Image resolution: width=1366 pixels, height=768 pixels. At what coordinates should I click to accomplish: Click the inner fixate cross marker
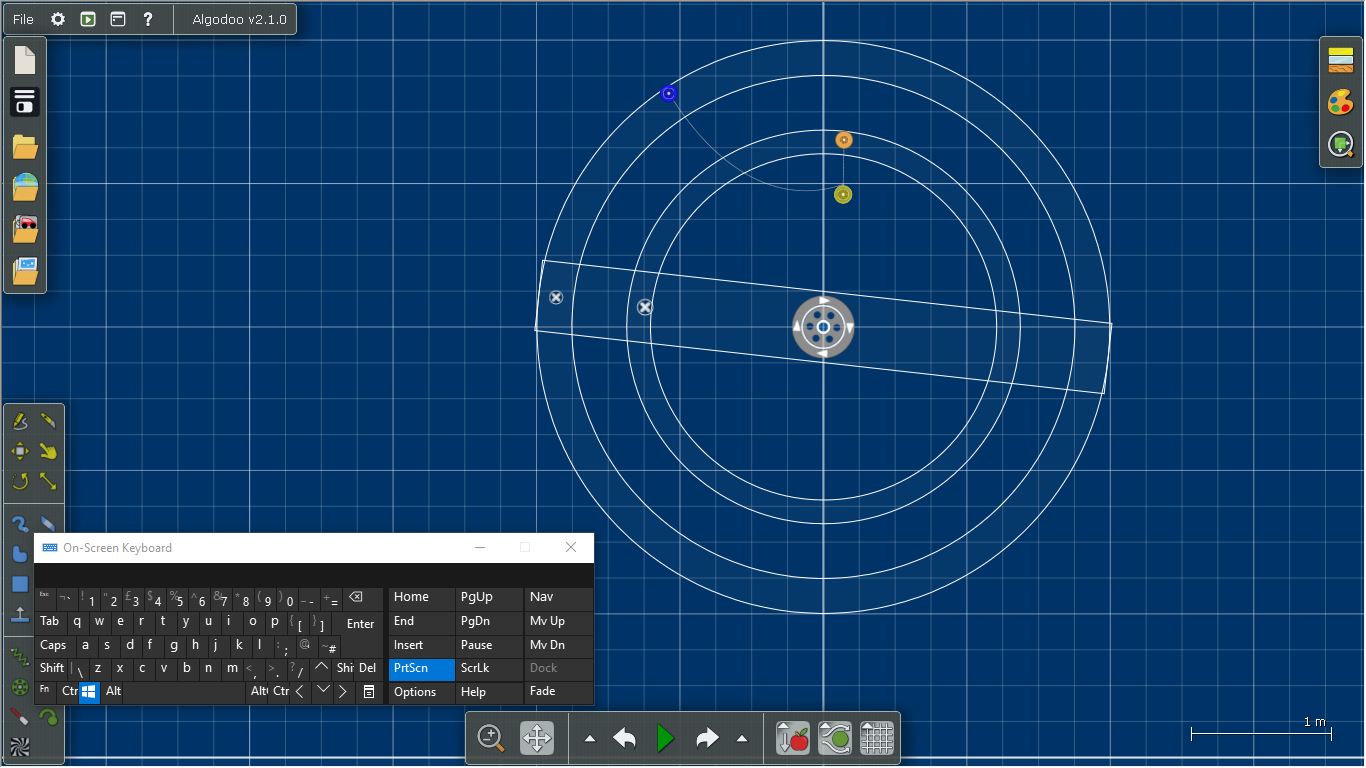pos(645,307)
